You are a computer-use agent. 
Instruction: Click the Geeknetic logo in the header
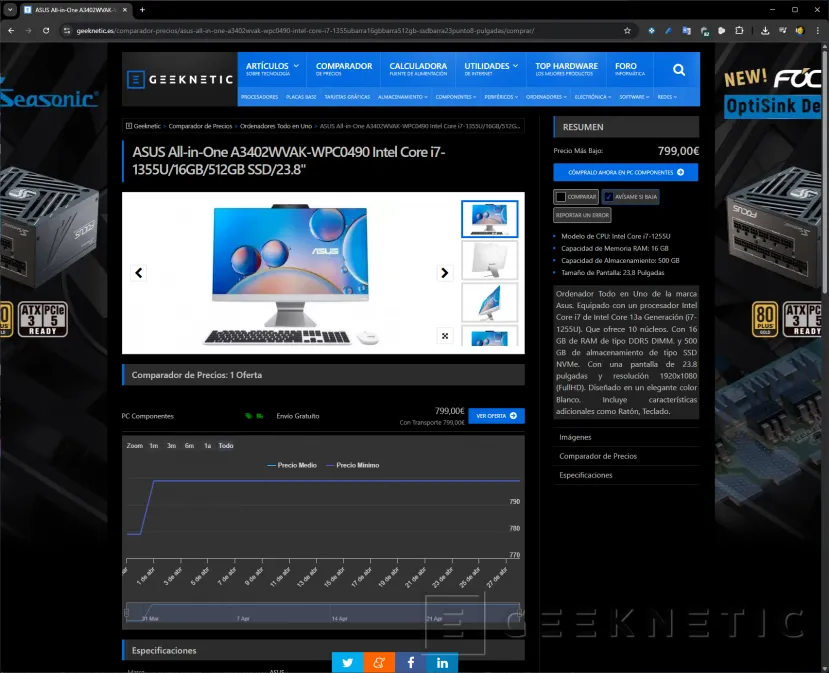[180, 79]
